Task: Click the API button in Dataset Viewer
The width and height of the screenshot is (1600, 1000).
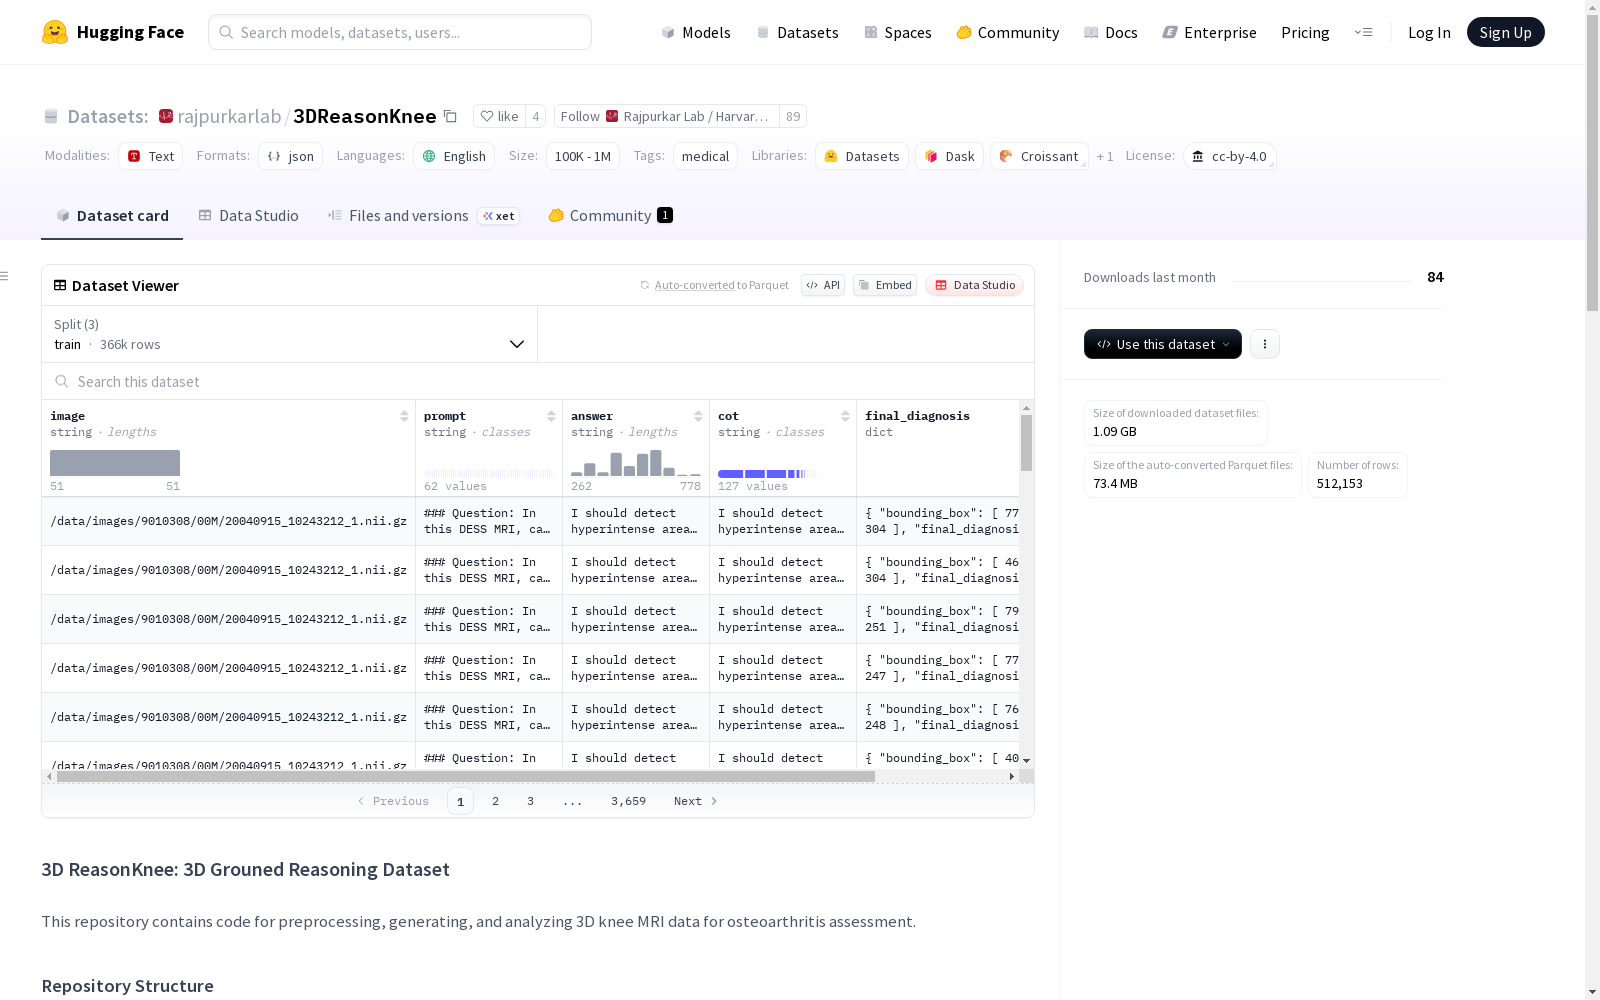Action: [823, 285]
